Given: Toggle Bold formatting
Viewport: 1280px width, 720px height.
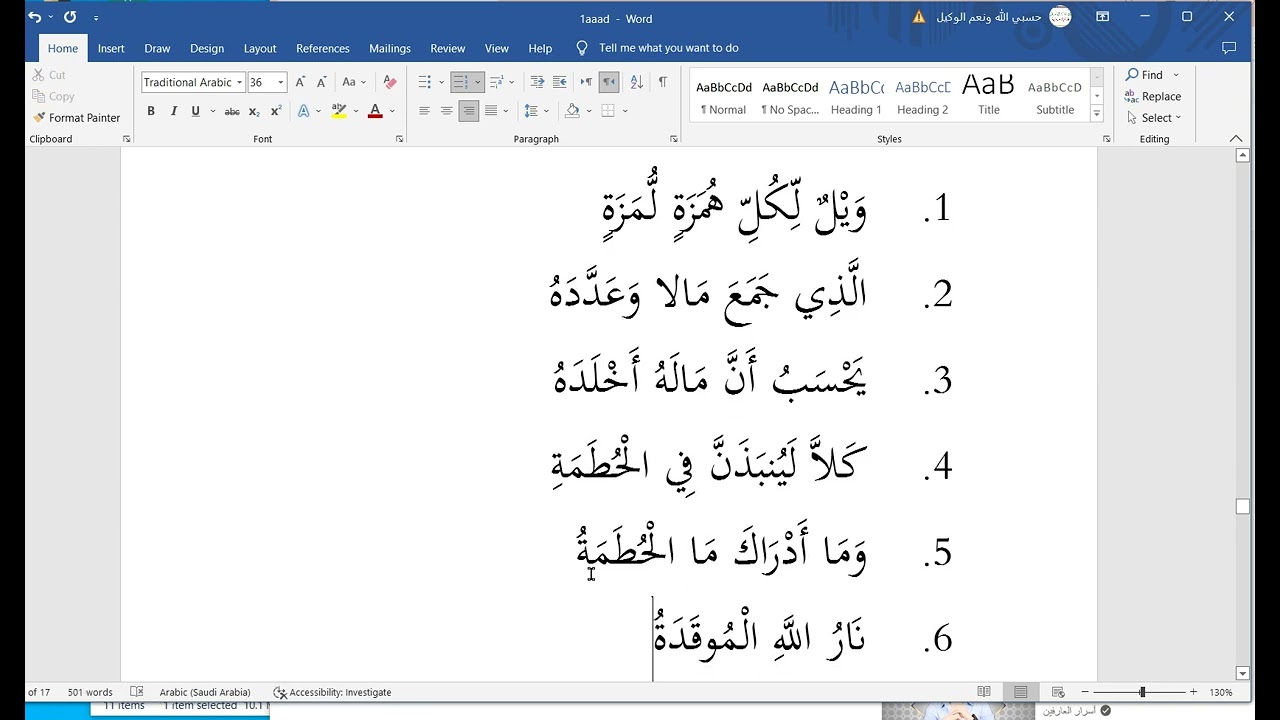Looking at the screenshot, I should click(151, 111).
